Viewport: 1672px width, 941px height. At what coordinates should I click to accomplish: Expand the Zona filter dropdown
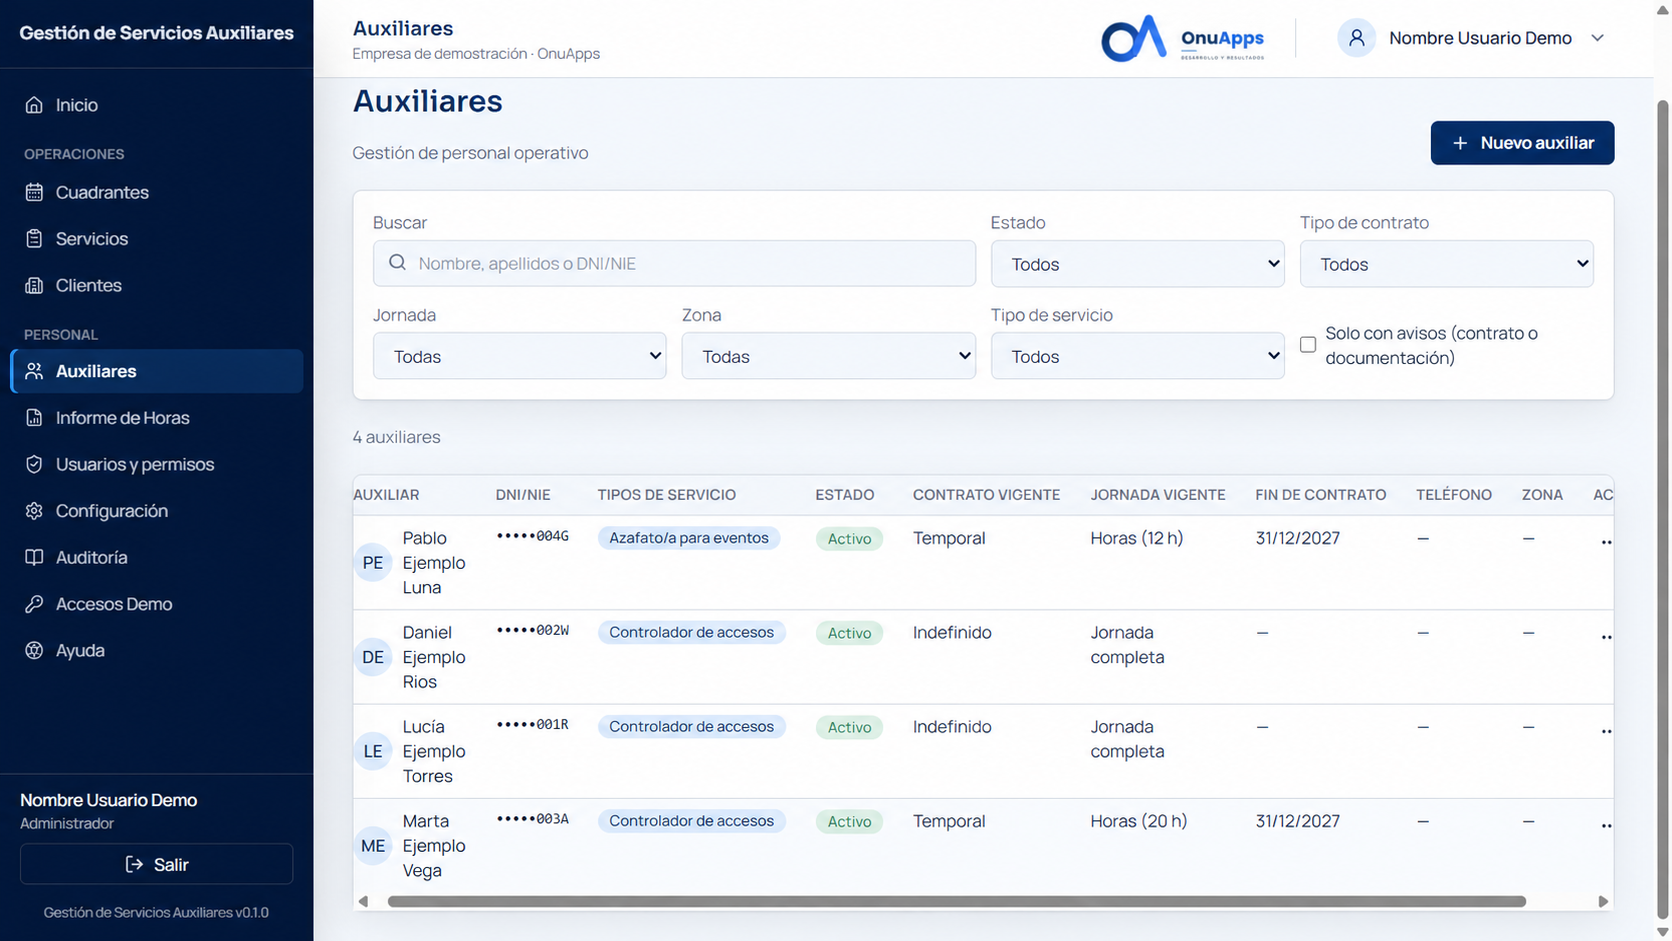828,356
